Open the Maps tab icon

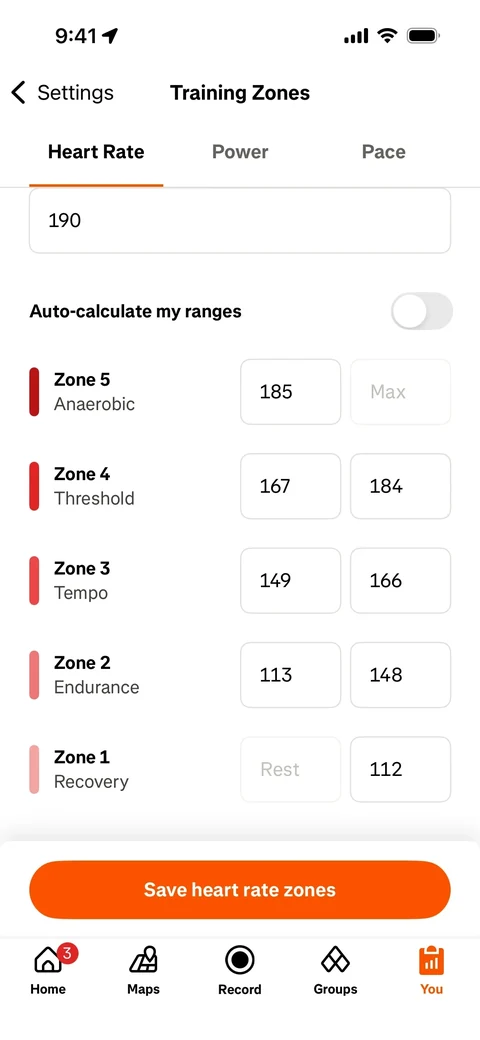click(144, 960)
